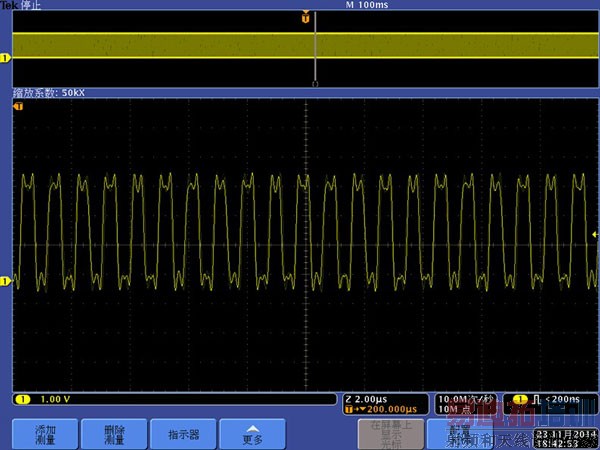This screenshot has height=450, width=600.
Task: Click the 配置 (Configure) button
Action: click(459, 434)
